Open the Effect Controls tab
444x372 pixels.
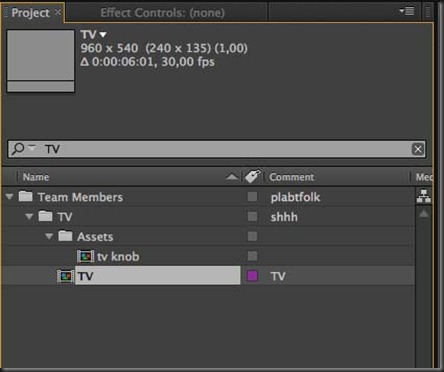pyautogui.click(x=162, y=13)
